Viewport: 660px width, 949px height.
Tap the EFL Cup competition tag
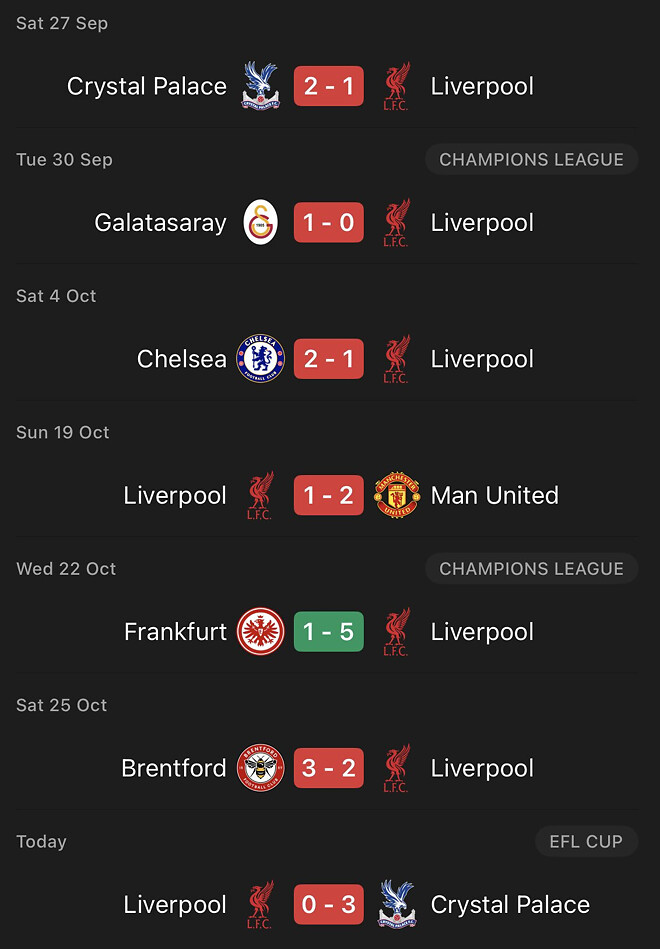pos(586,842)
